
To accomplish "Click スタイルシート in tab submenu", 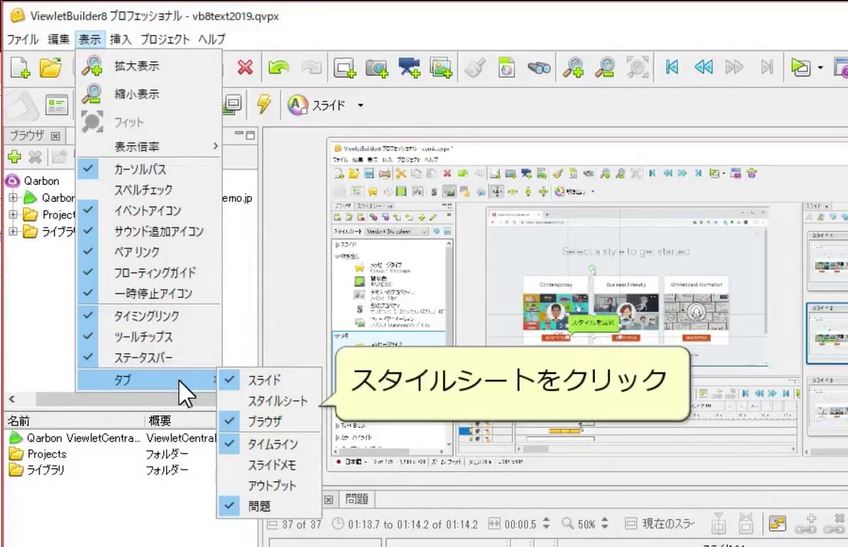I will (x=269, y=401).
